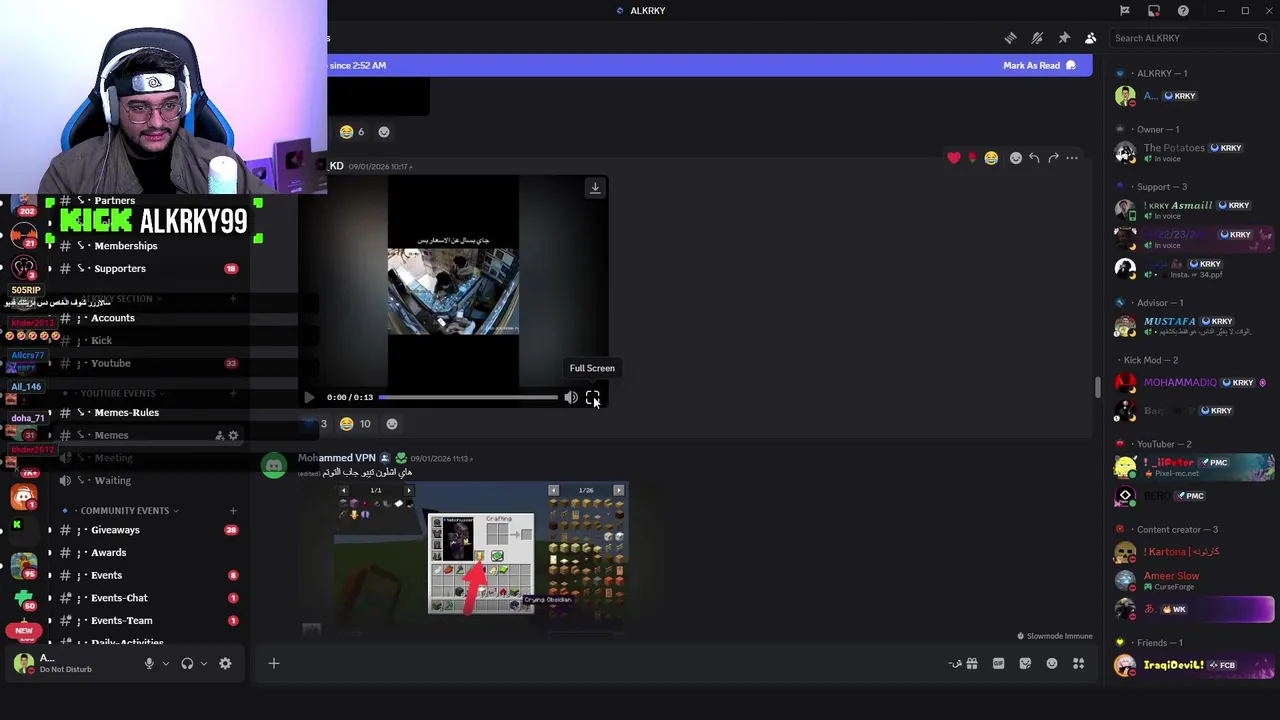Mute the video volume speaker icon
The image size is (1280, 720).
[571, 397]
